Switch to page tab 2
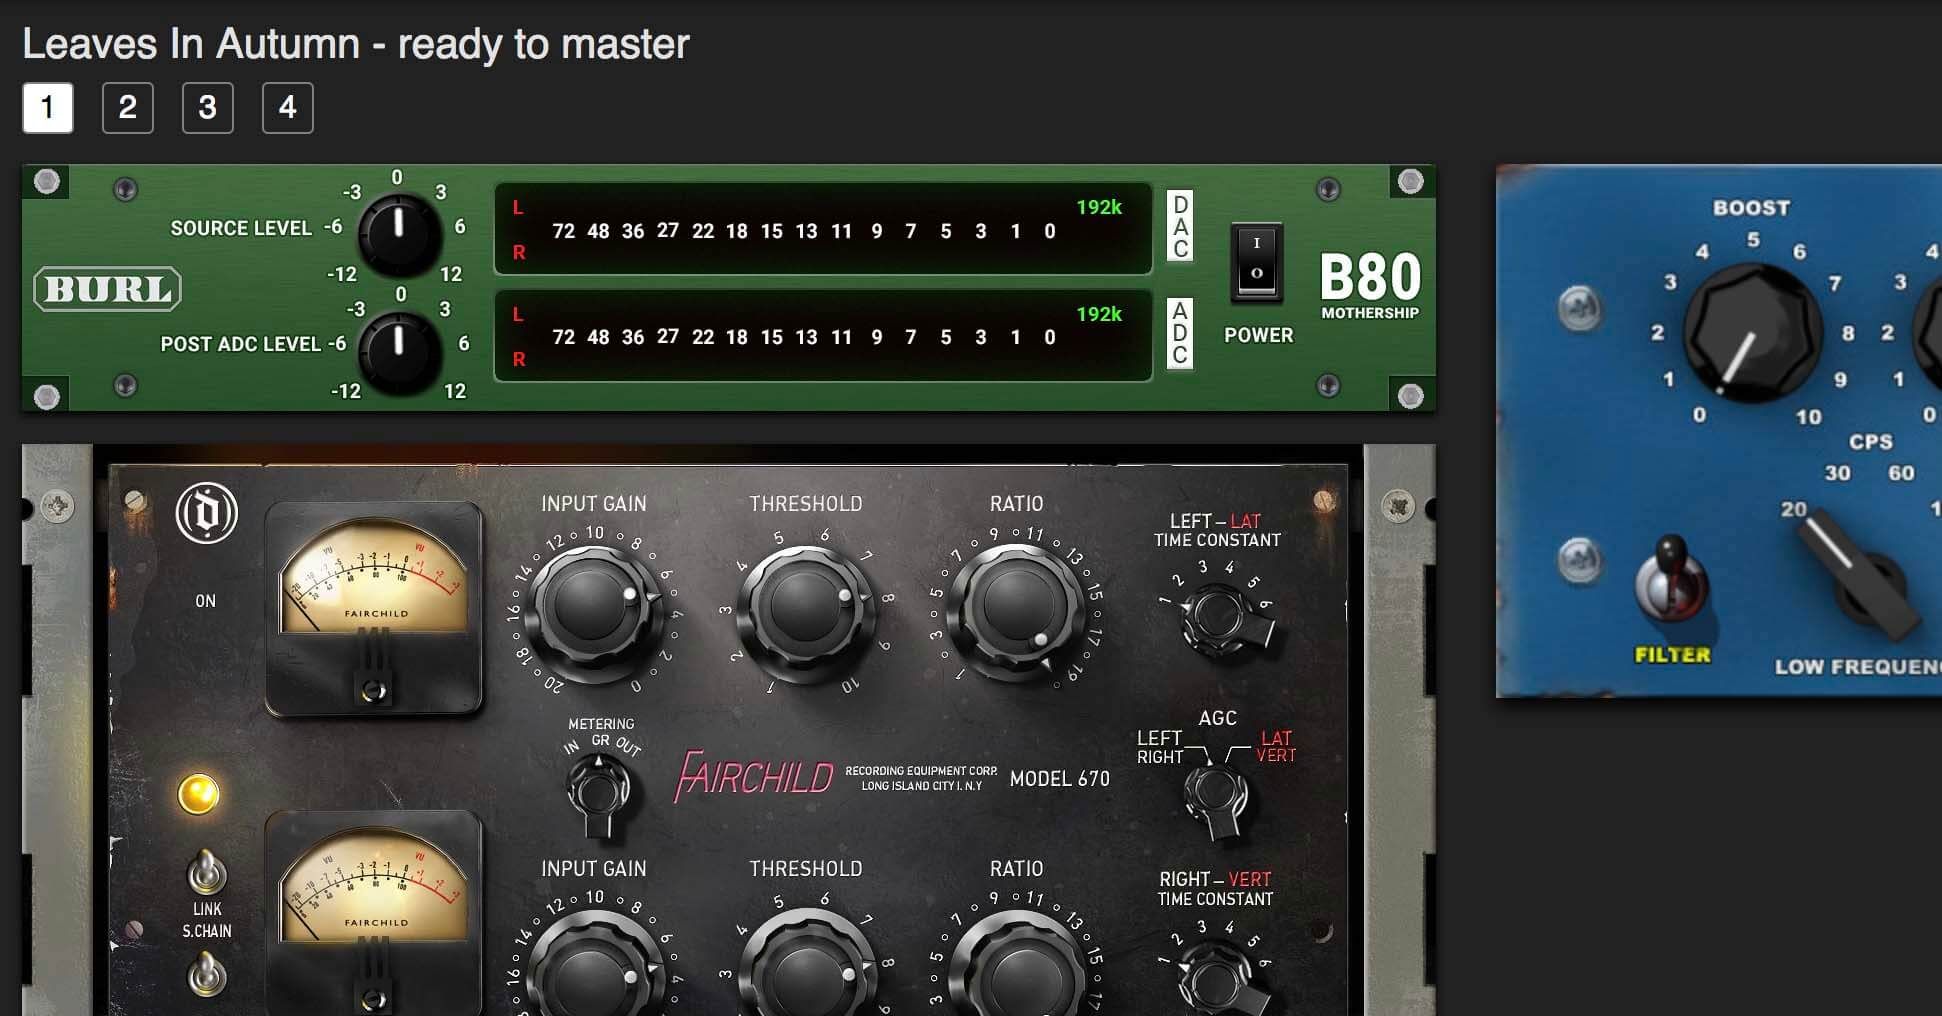Image resolution: width=1942 pixels, height=1016 pixels. (x=128, y=108)
